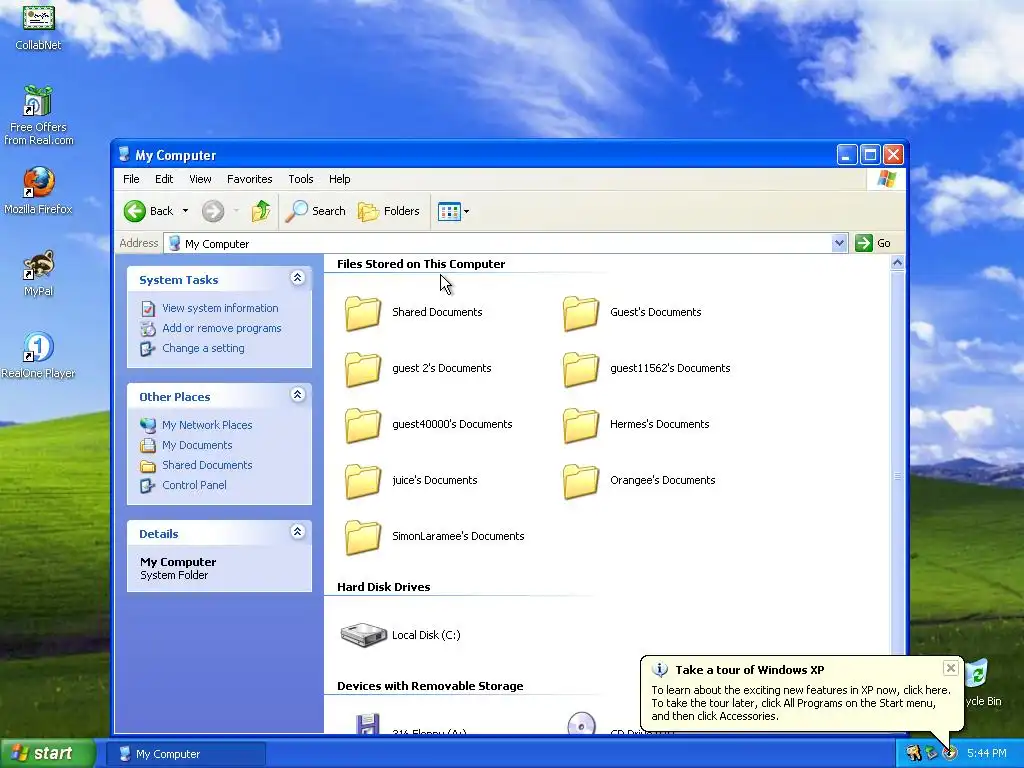1024x768 pixels.
Task: Click the clock showing 5:44 PM
Action: [x=987, y=754]
